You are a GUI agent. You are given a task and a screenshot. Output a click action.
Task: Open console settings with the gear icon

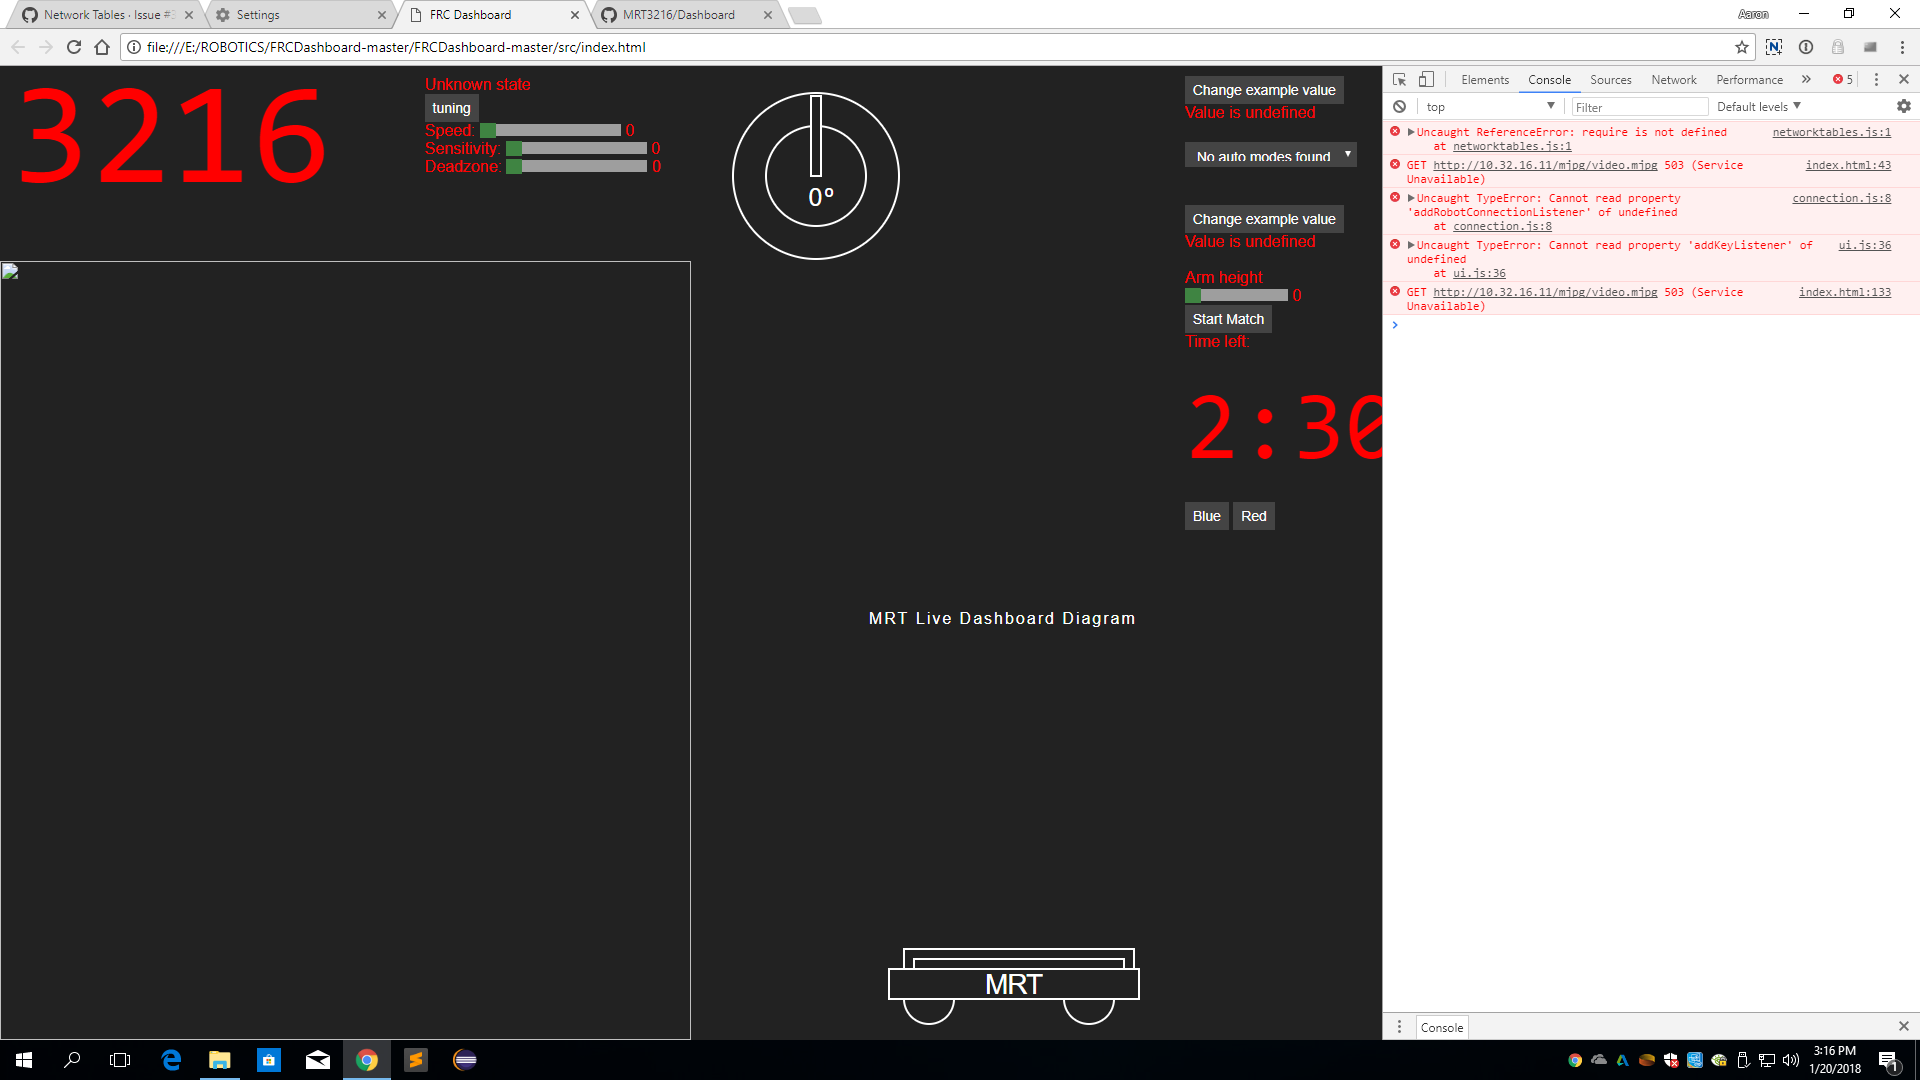click(x=1904, y=106)
